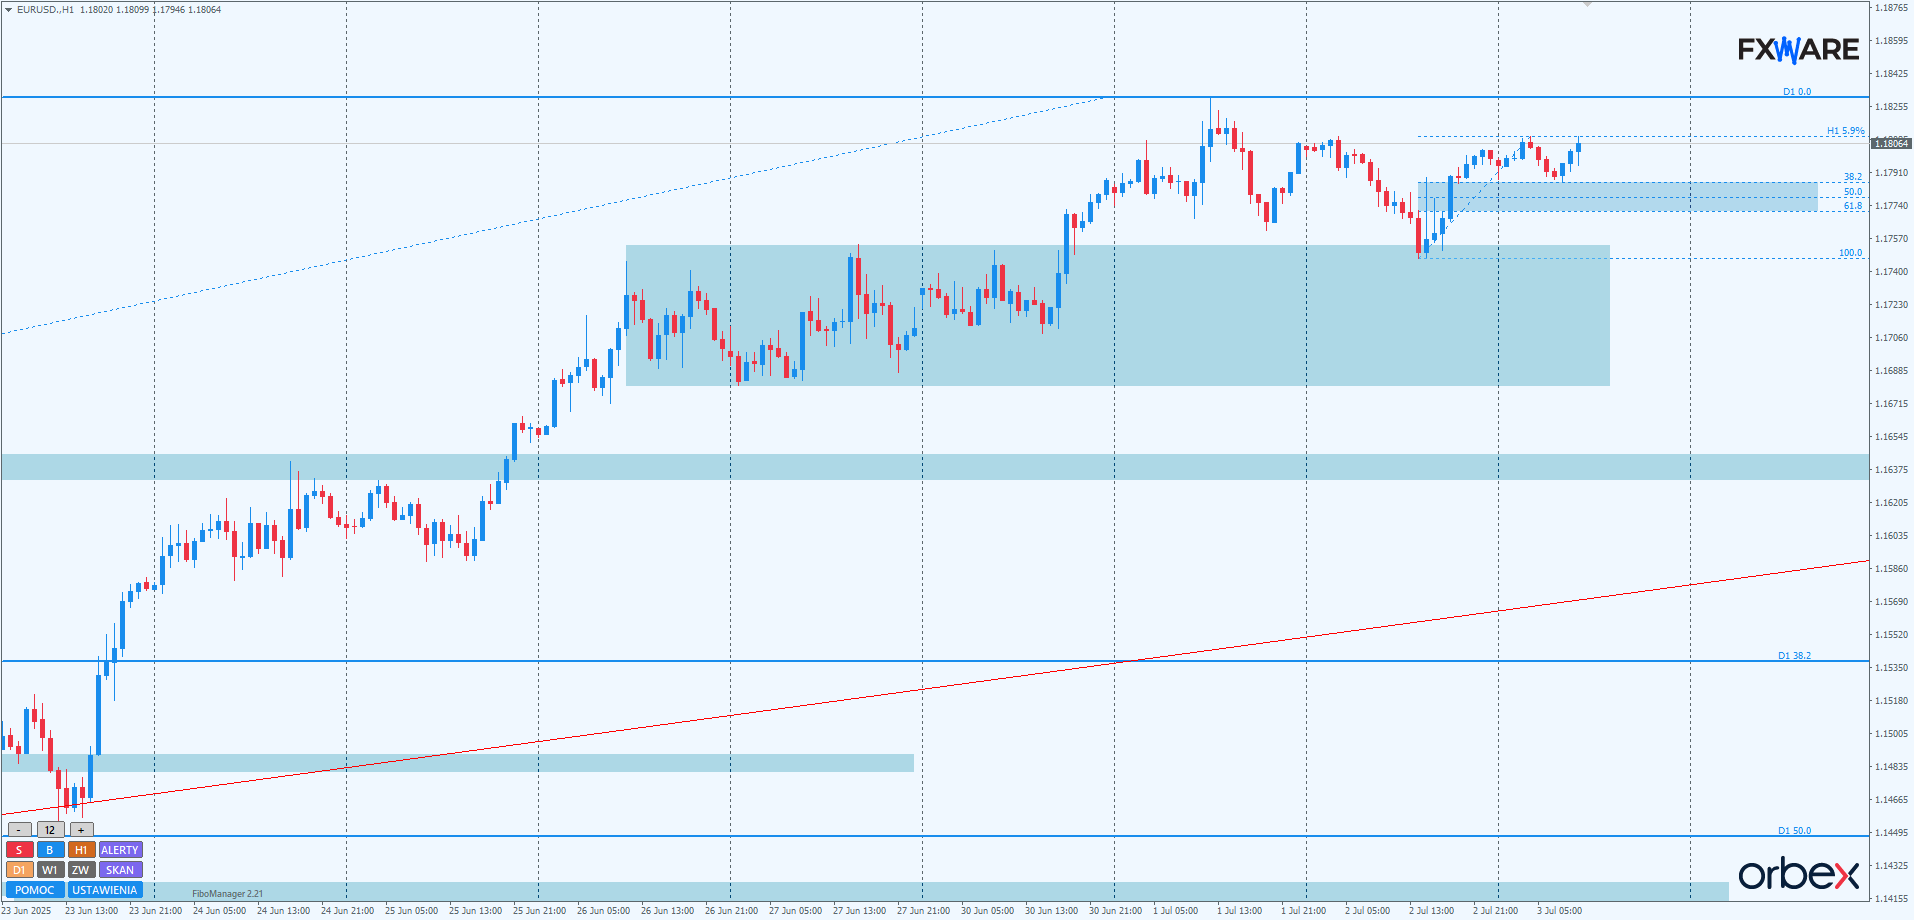Click the blue B buy button

[50, 850]
